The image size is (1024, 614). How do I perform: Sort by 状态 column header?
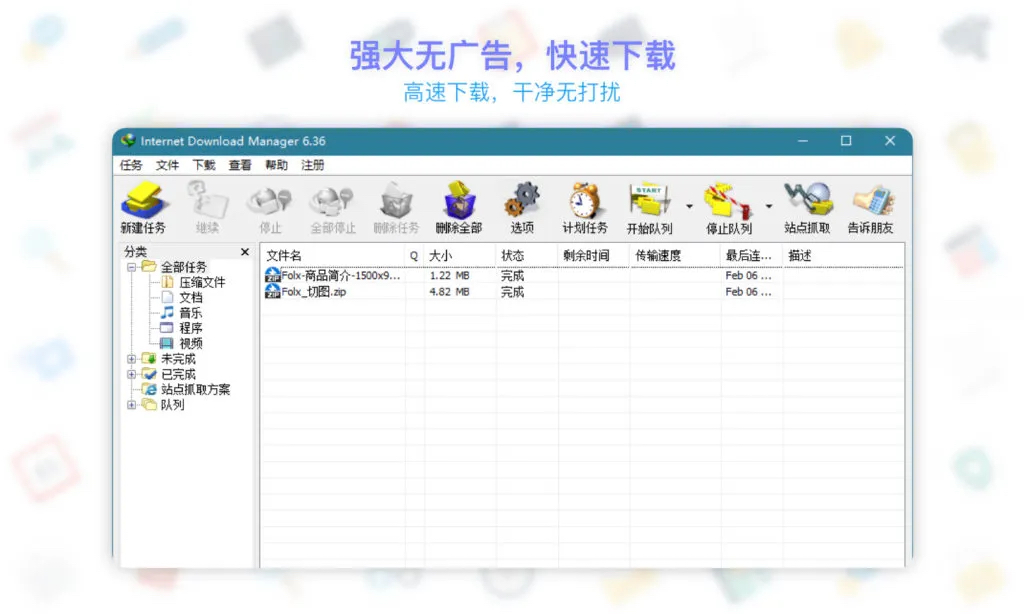(x=527, y=256)
